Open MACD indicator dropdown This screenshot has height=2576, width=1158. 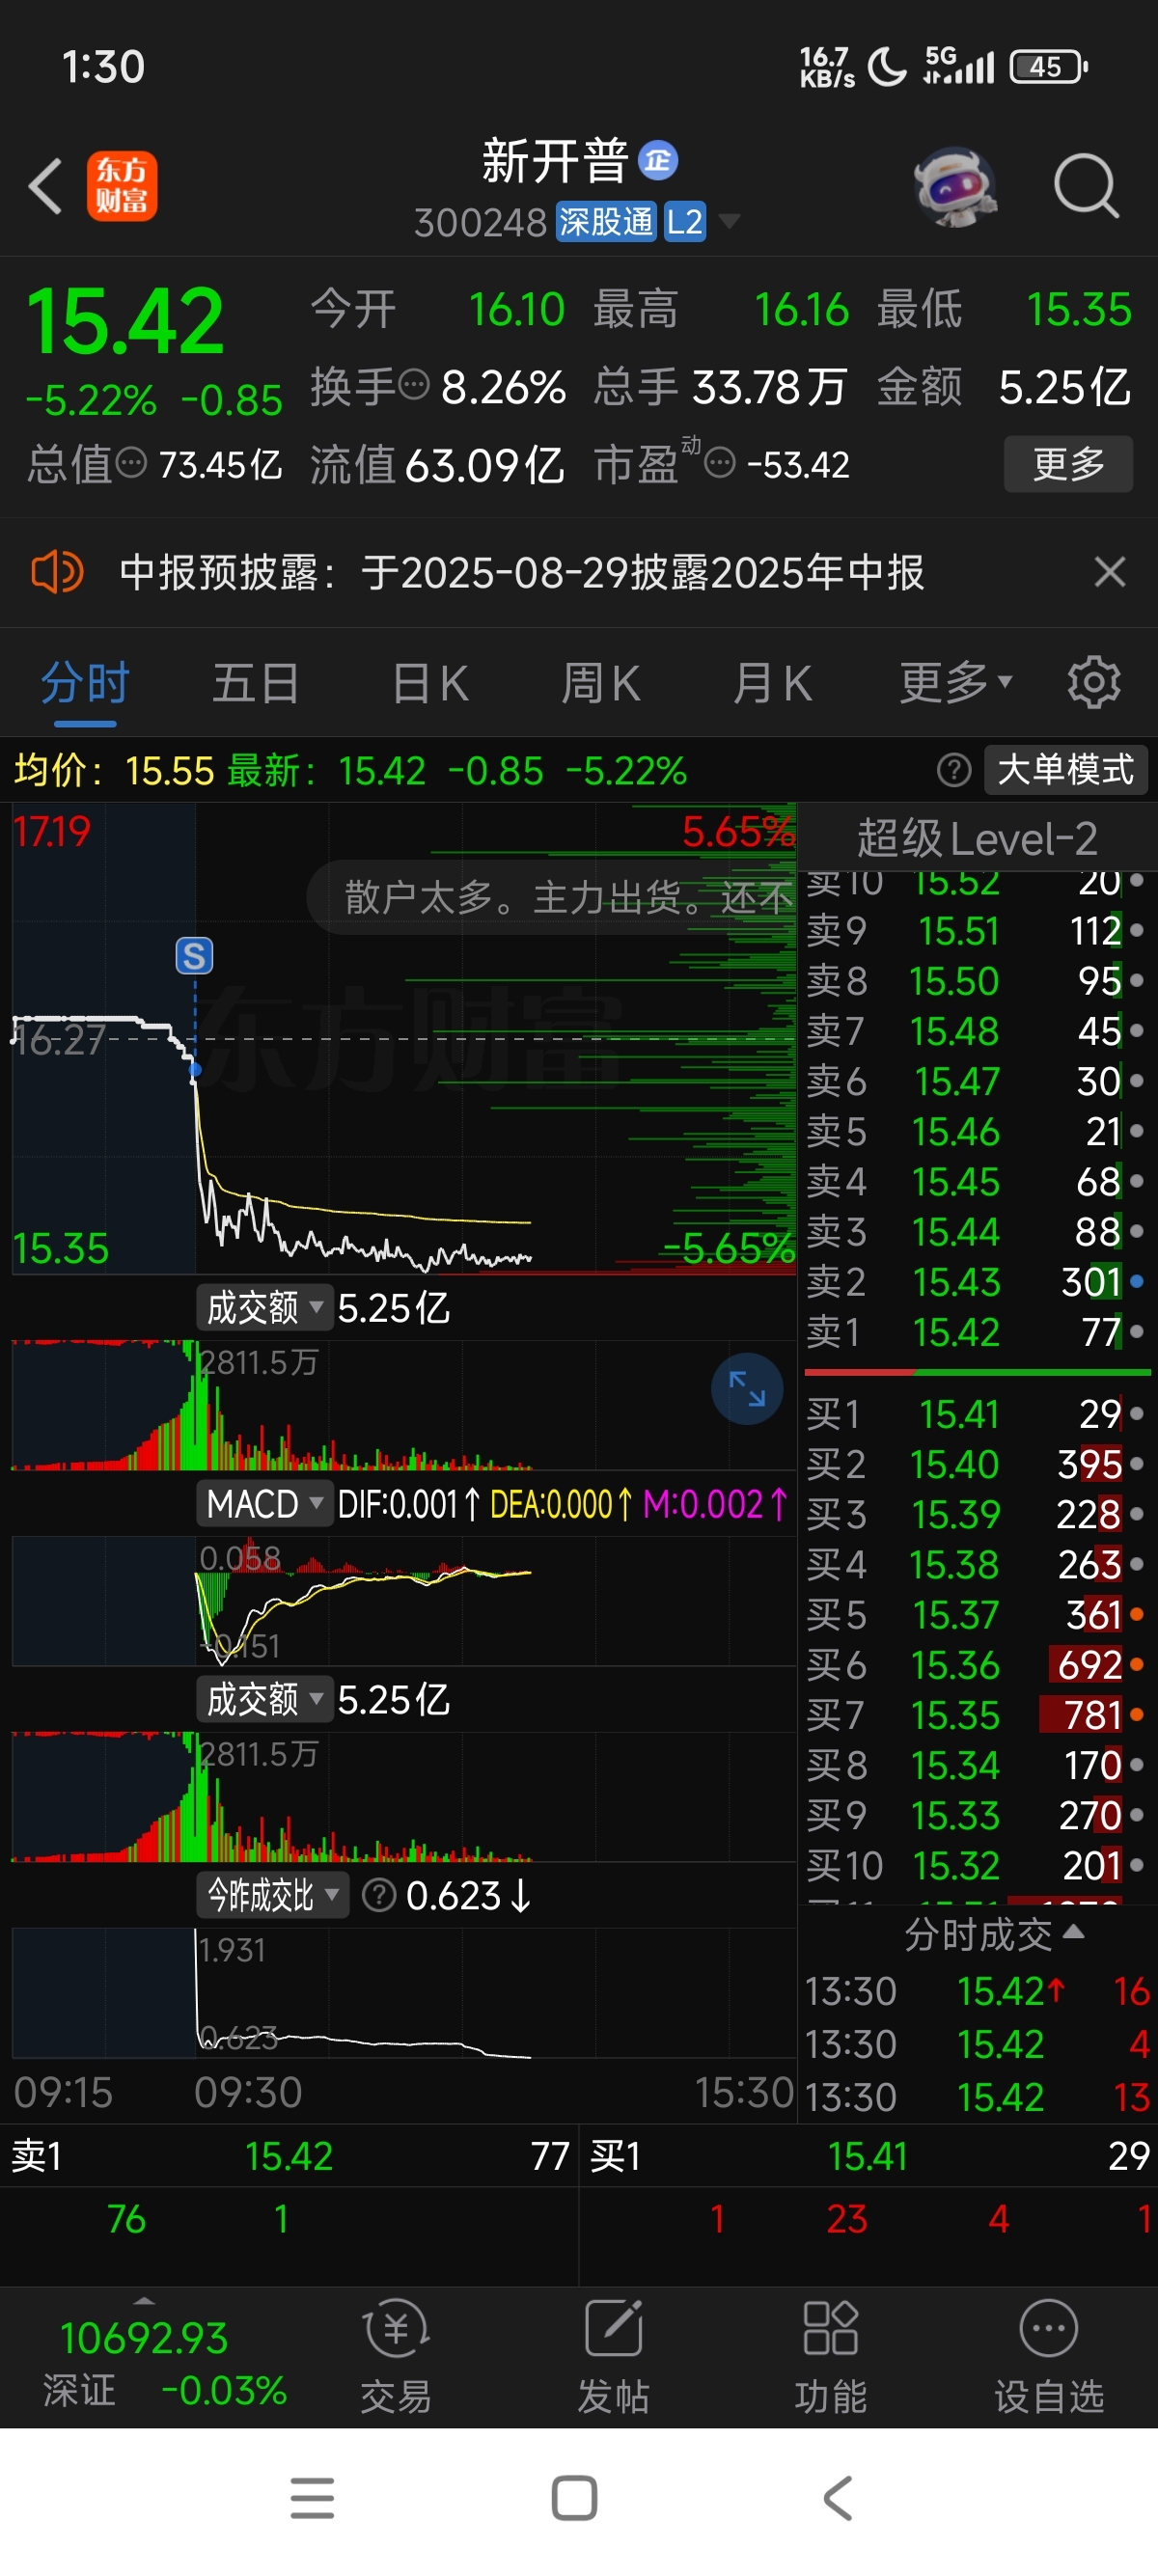pos(264,1504)
